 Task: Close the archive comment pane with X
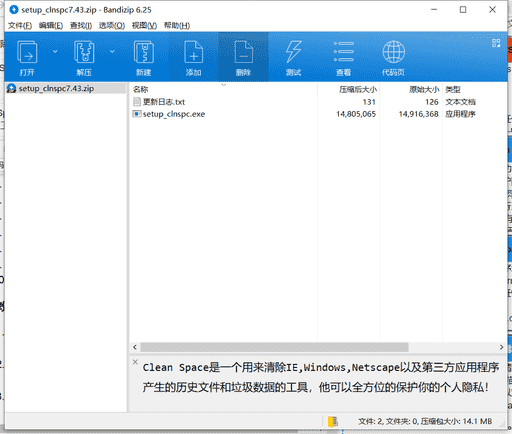(x=135, y=362)
